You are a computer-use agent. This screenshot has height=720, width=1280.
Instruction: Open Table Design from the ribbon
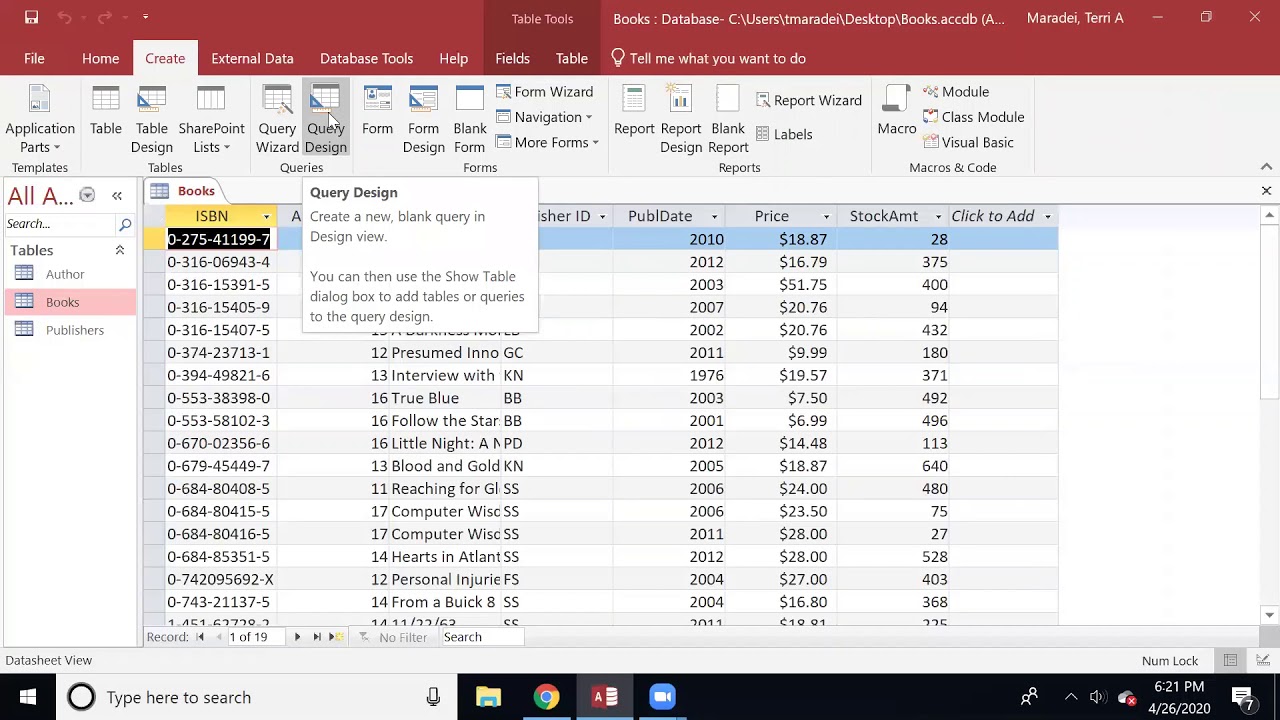151,118
